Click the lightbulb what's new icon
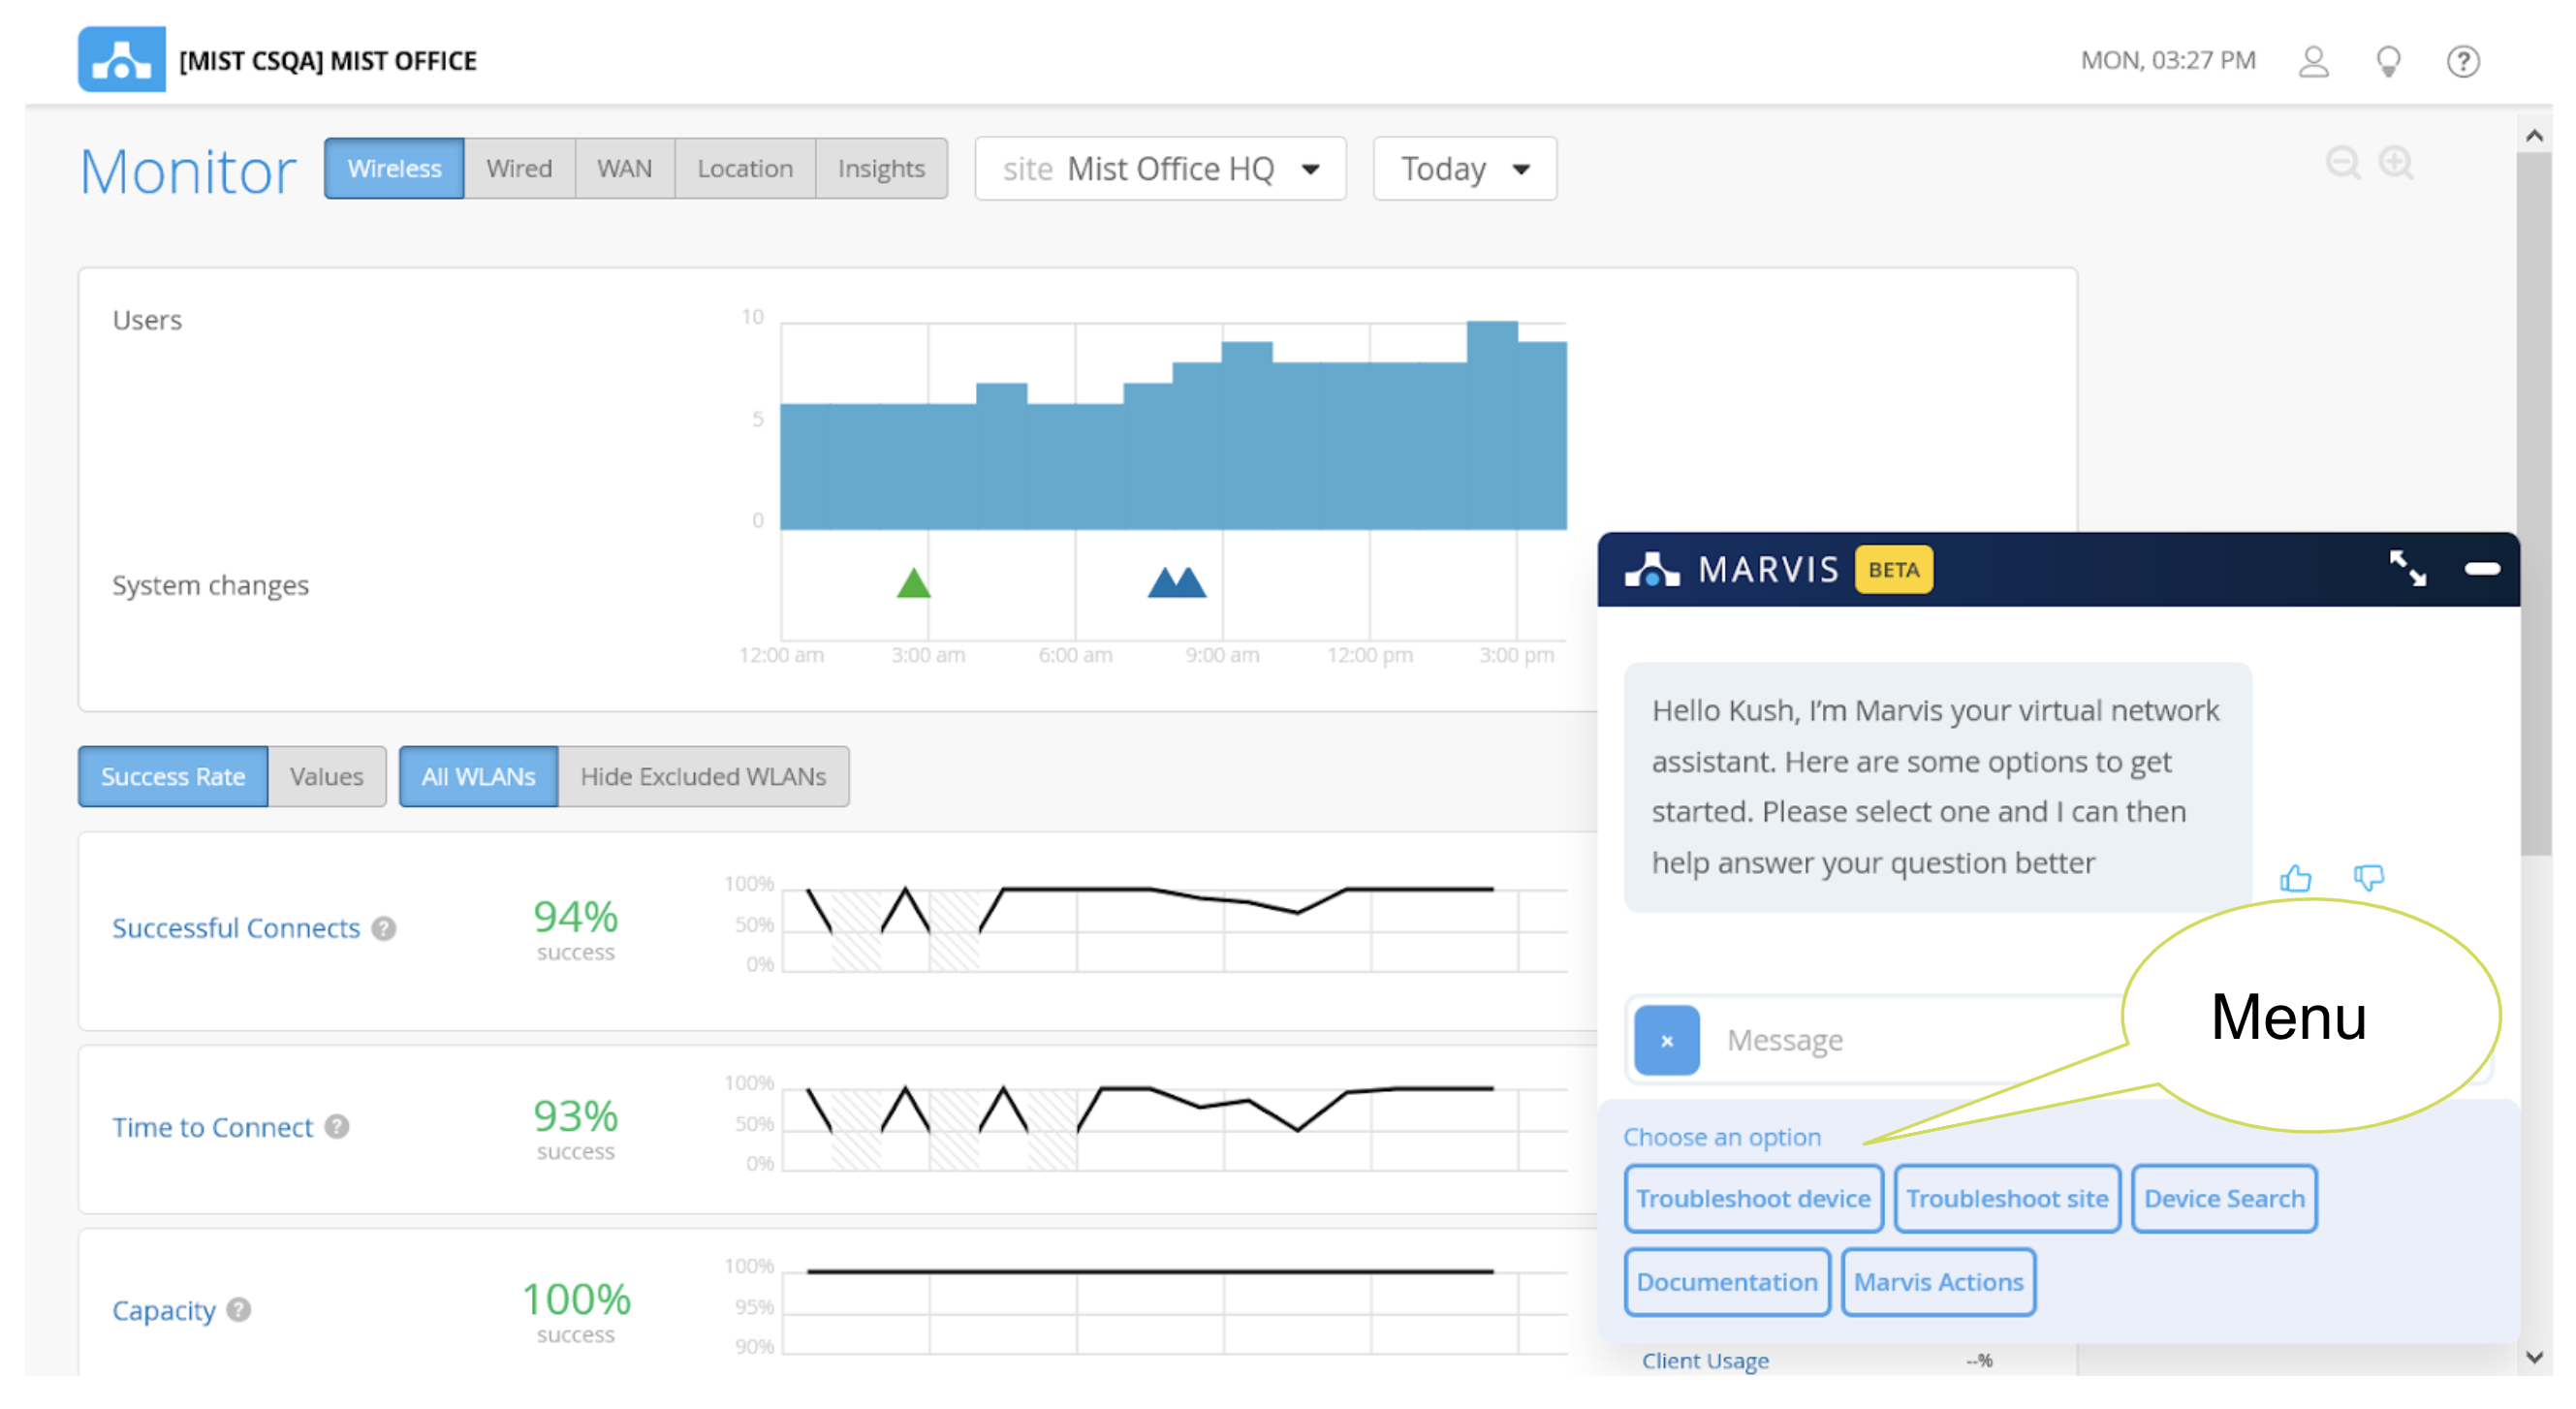This screenshot has height=1409, width=2576. 2387,61
